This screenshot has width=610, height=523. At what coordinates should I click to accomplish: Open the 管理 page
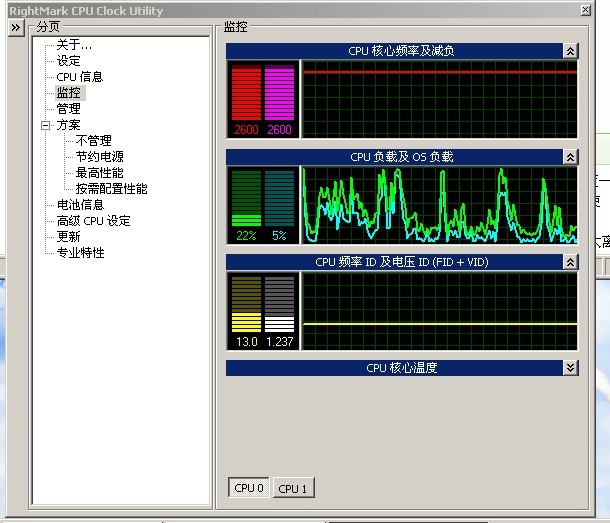coord(68,109)
